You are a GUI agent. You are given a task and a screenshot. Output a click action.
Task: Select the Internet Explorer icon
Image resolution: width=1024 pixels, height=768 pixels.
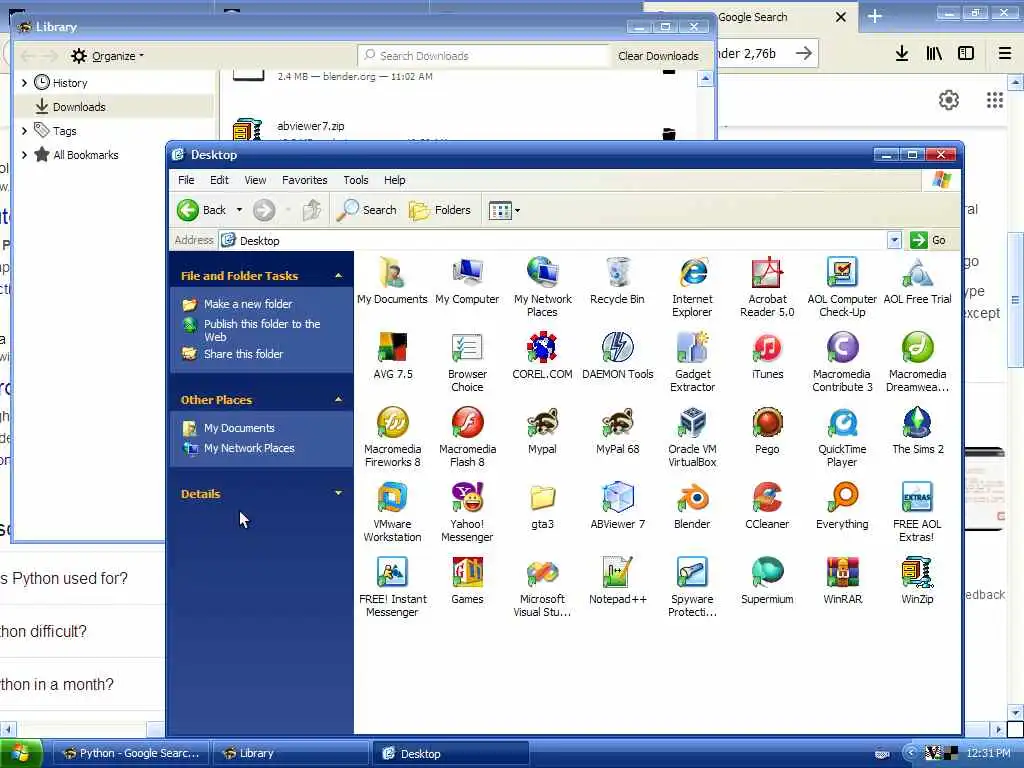(x=692, y=286)
